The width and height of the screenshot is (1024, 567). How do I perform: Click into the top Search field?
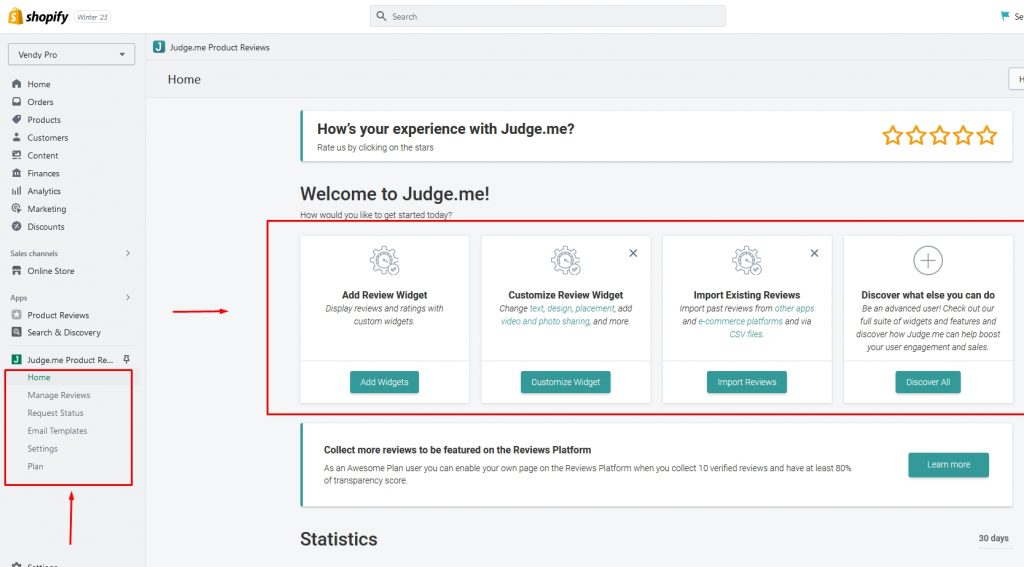coord(548,16)
